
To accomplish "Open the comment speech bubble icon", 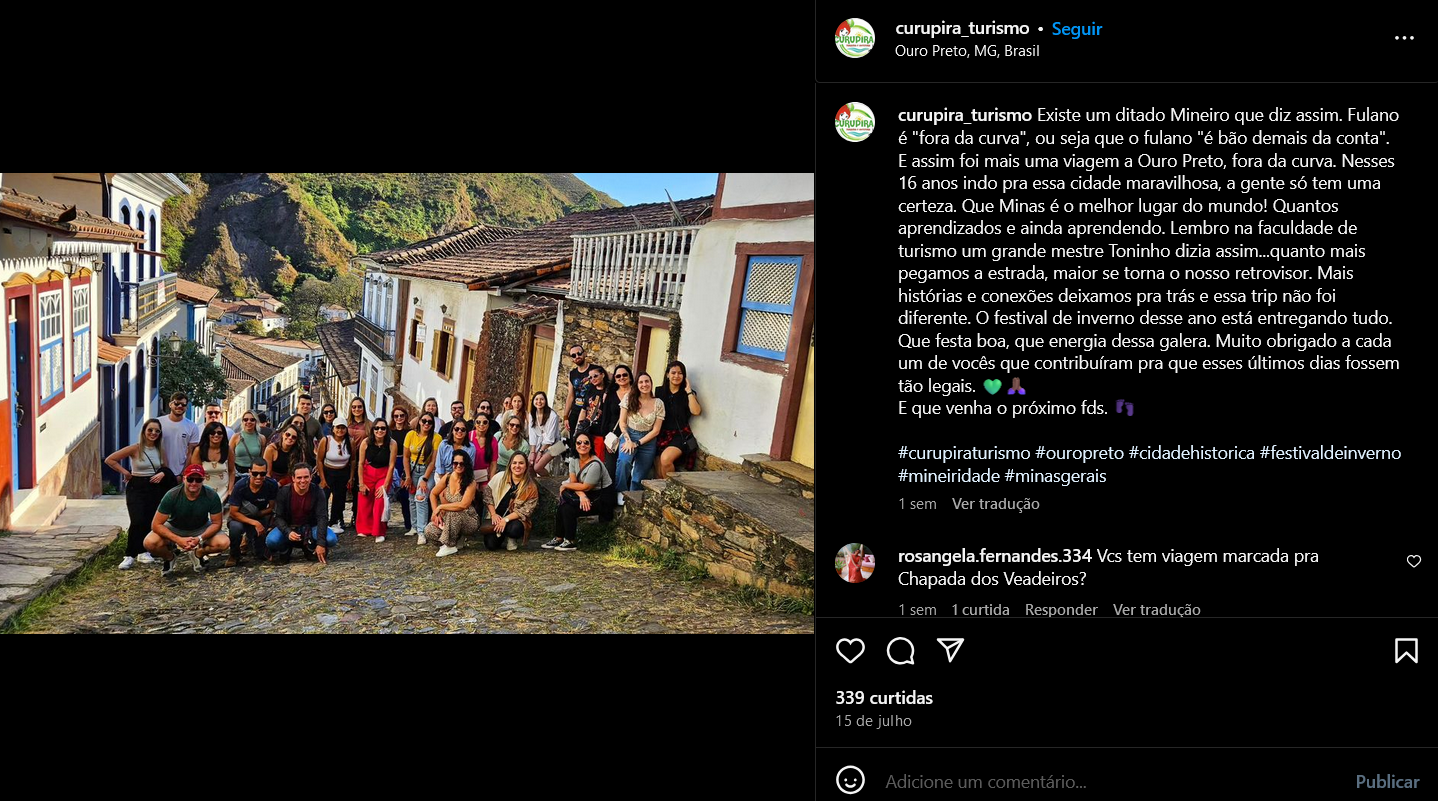I will pos(900,651).
